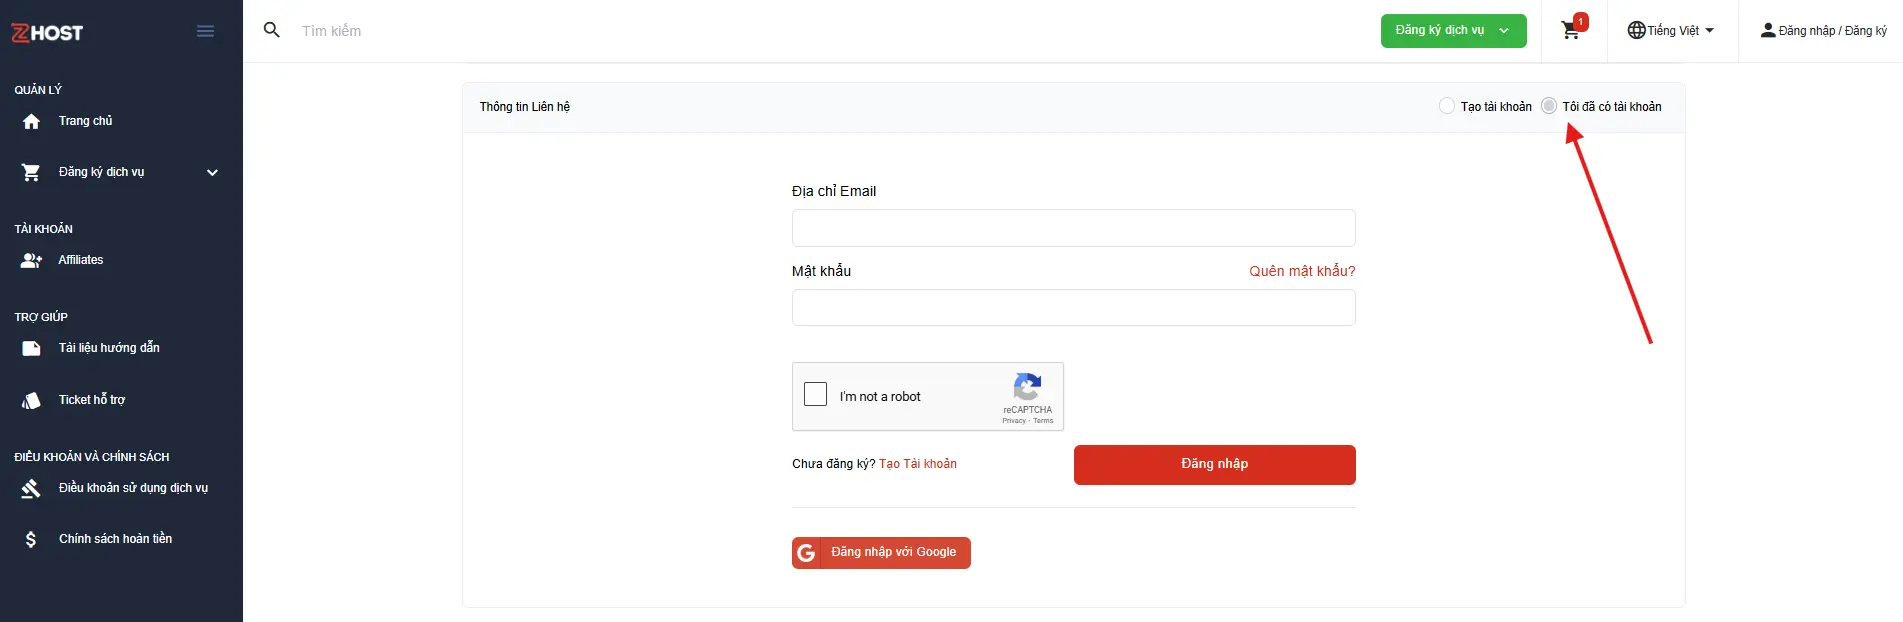1903x622 pixels.
Task: Expand the Đăng ký dịch vụ sidebar chevron
Action: click(x=212, y=172)
